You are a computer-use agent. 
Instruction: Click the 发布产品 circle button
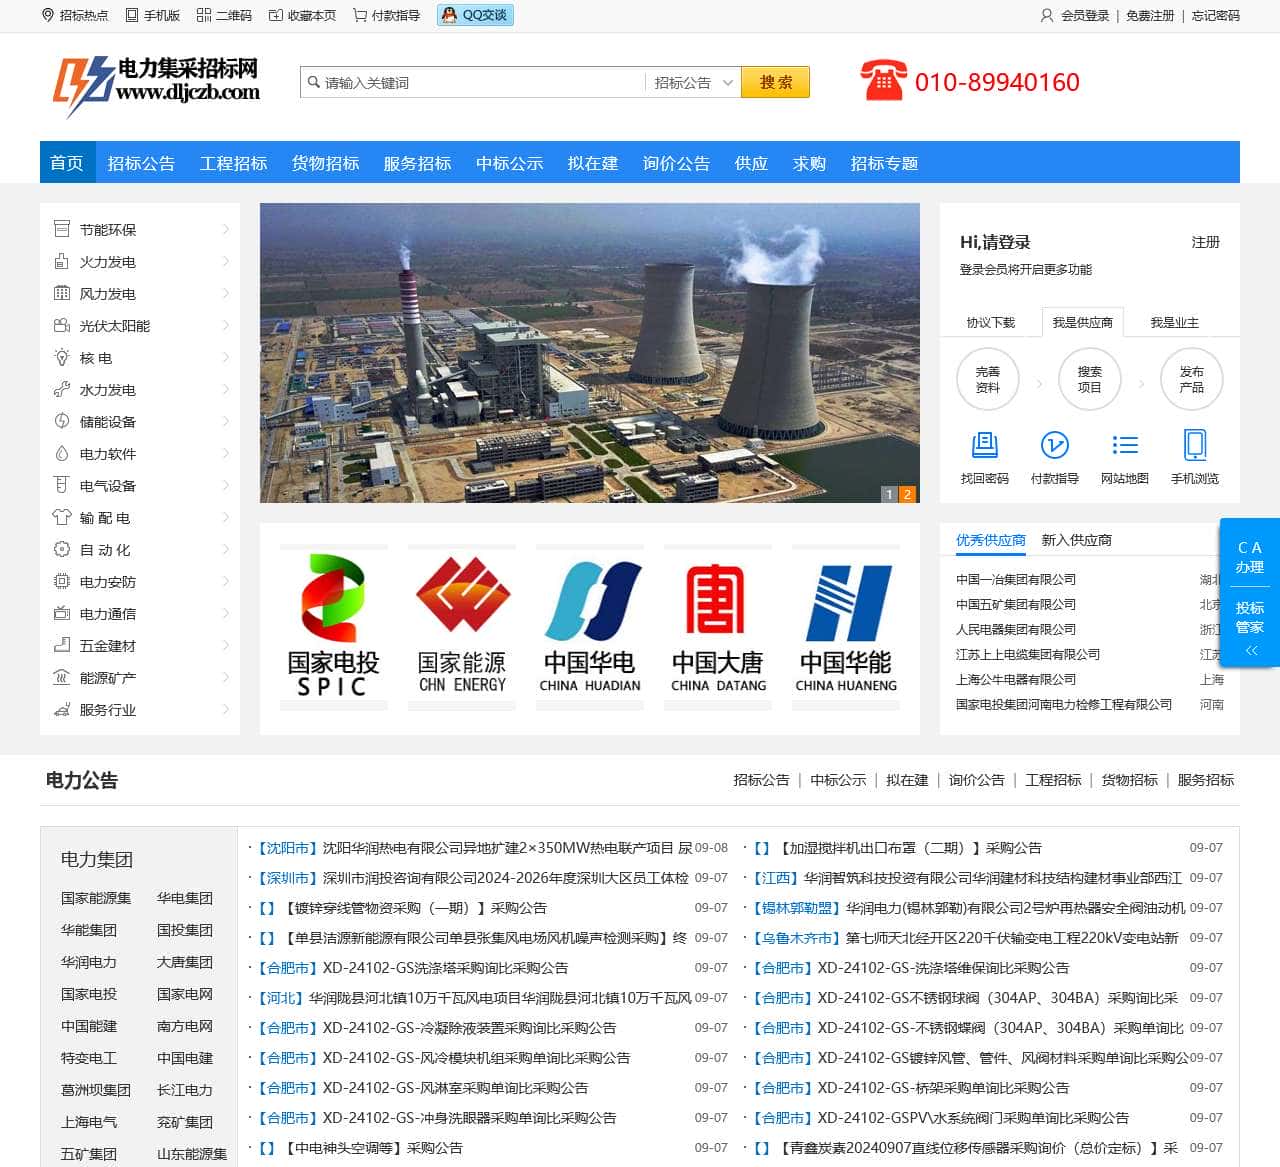click(1192, 379)
